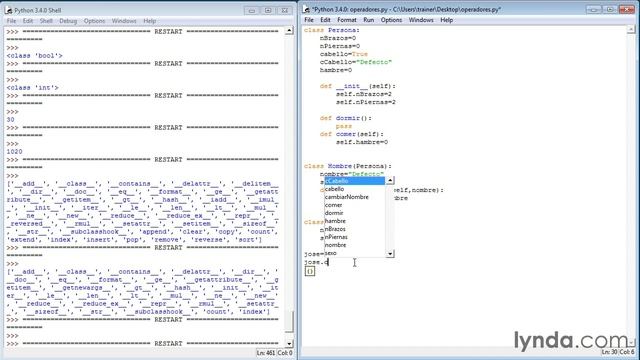Screen dimensions: 640x360
Task: Open Windows menu in operadores.py editor
Action: [x=421, y=20]
